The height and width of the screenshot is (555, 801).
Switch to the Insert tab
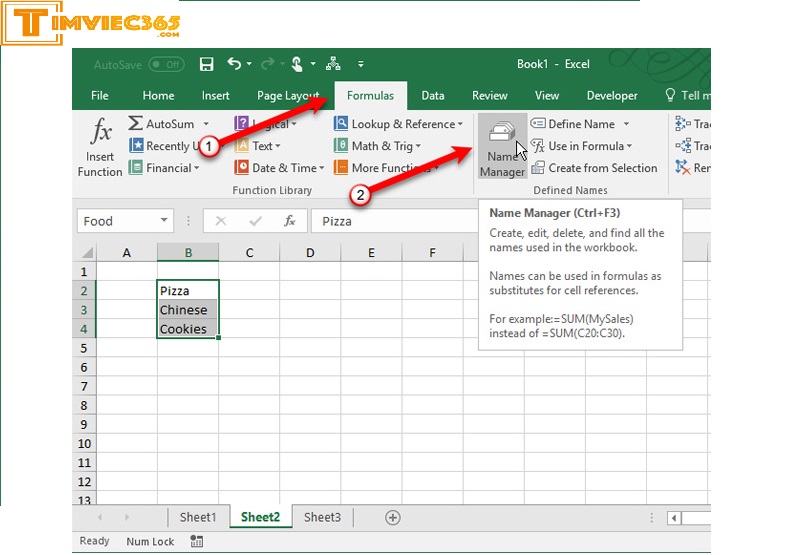pyautogui.click(x=215, y=96)
